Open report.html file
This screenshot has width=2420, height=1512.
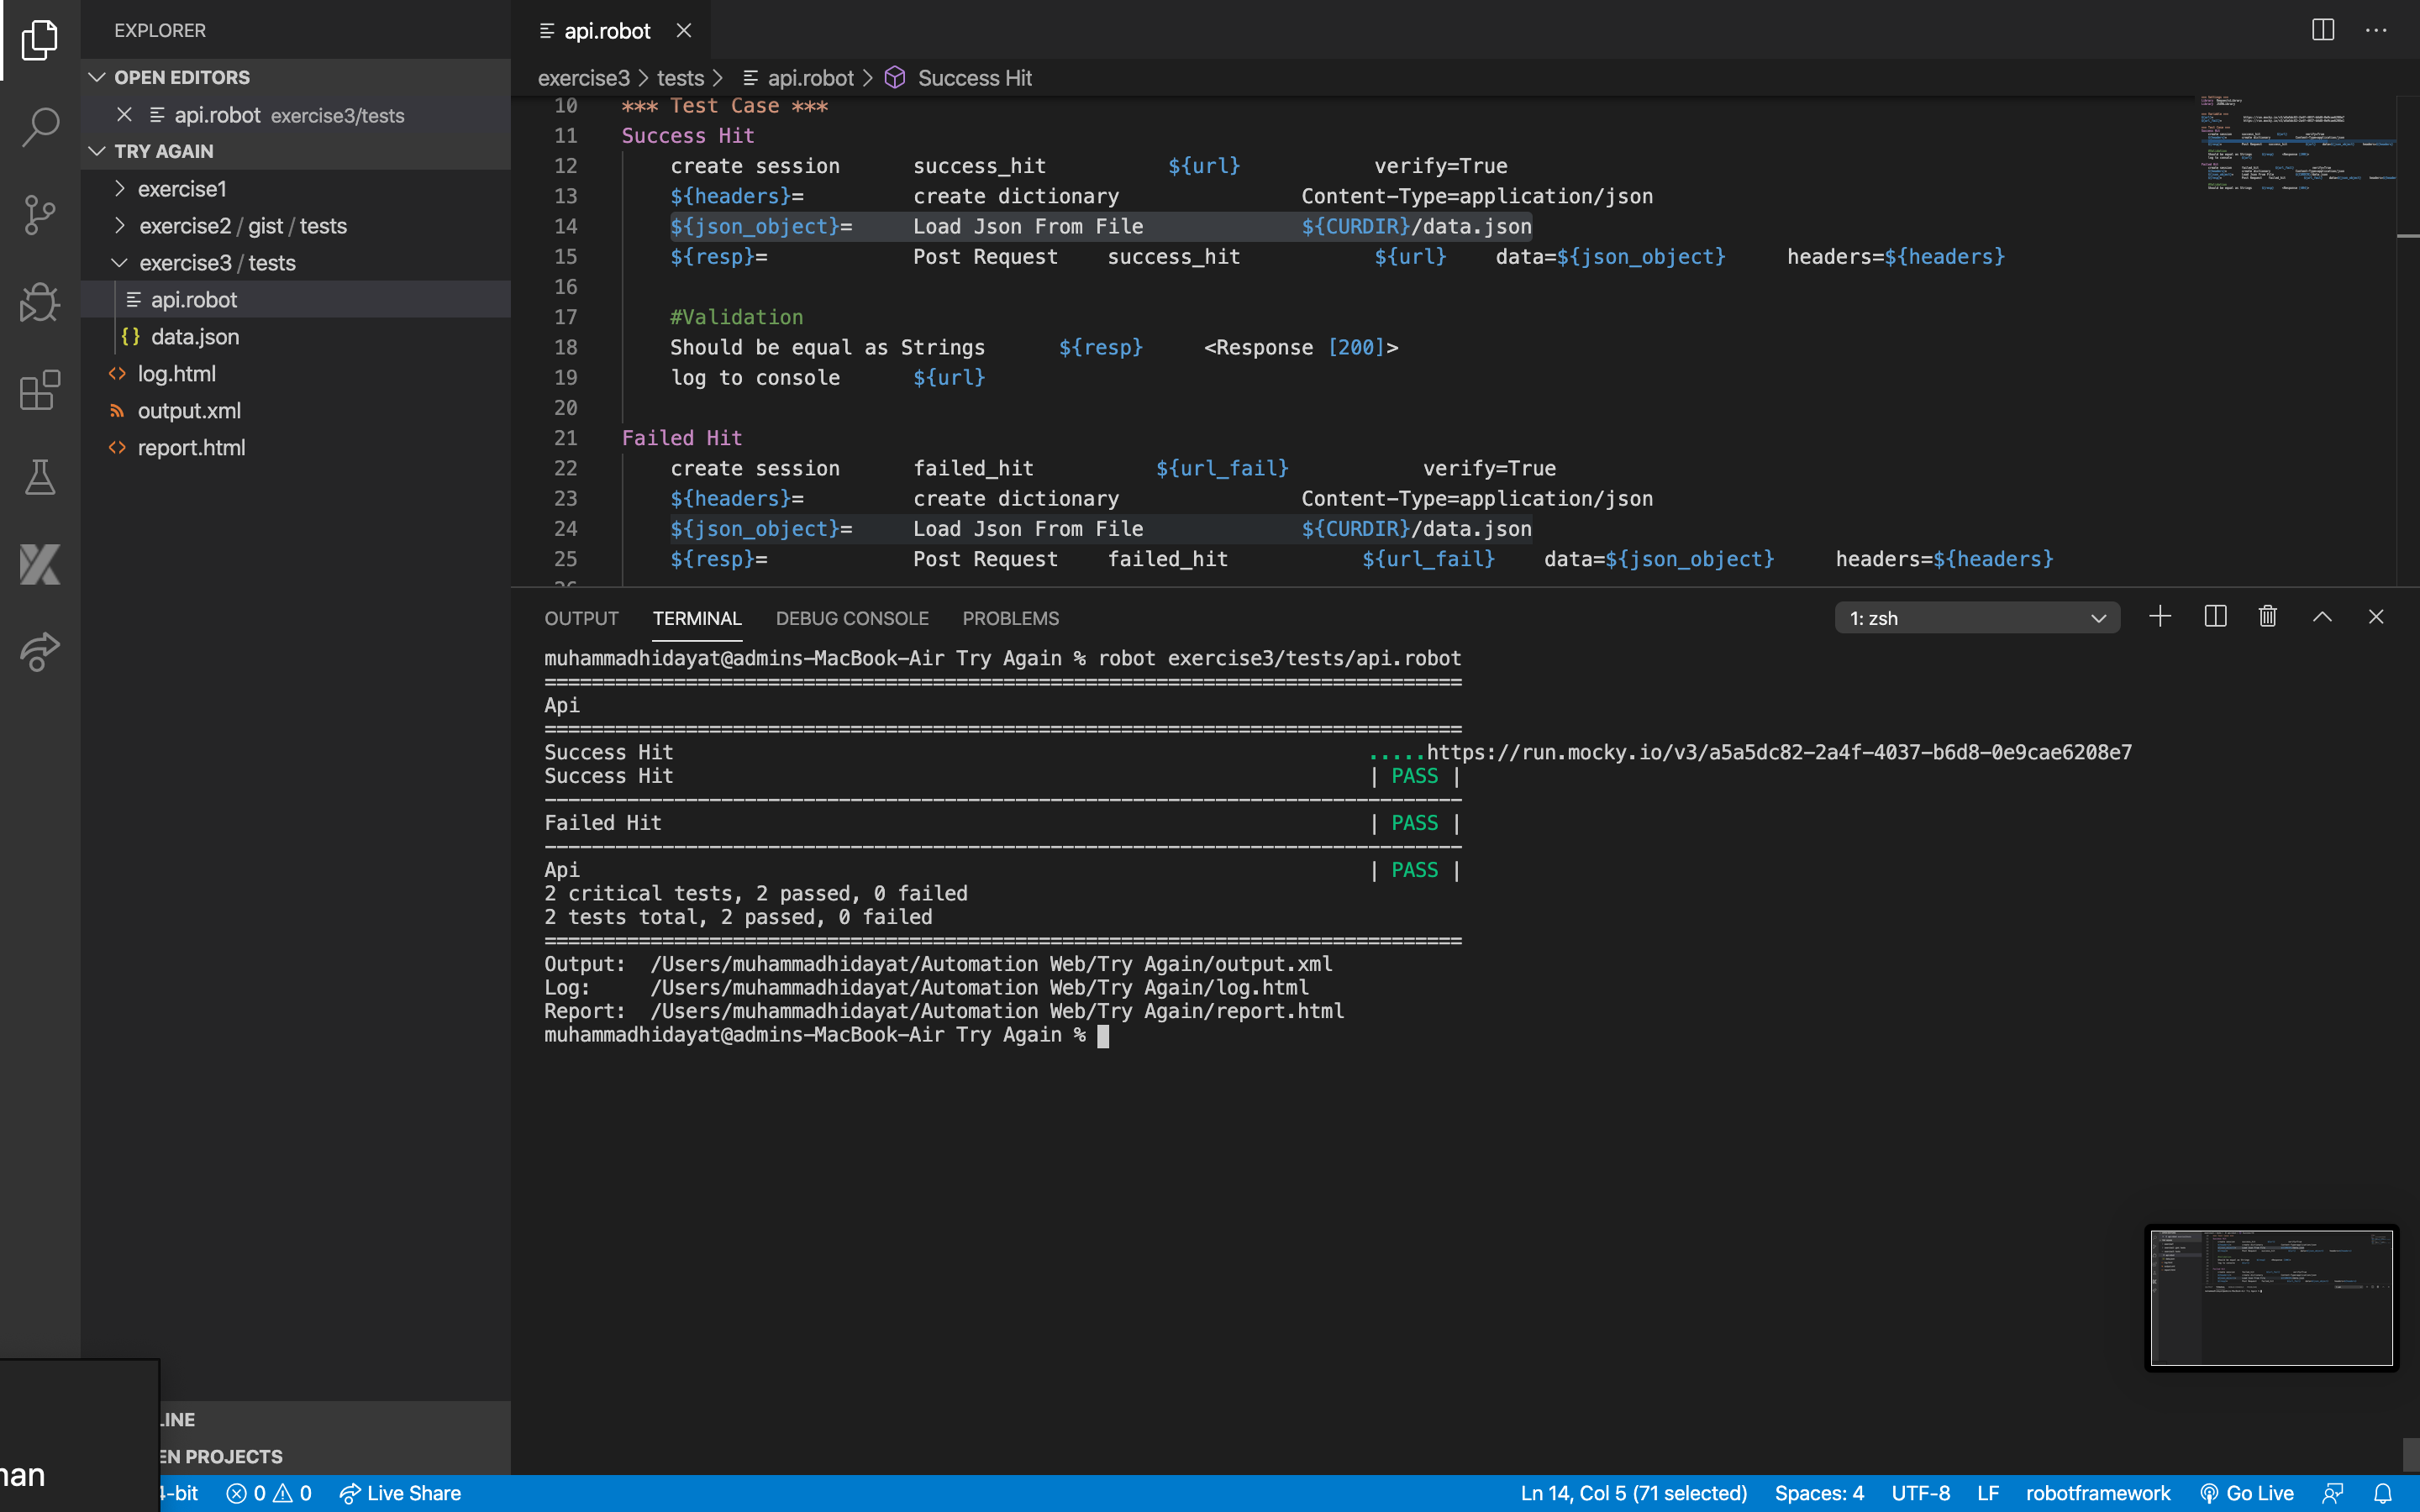(296, 447)
